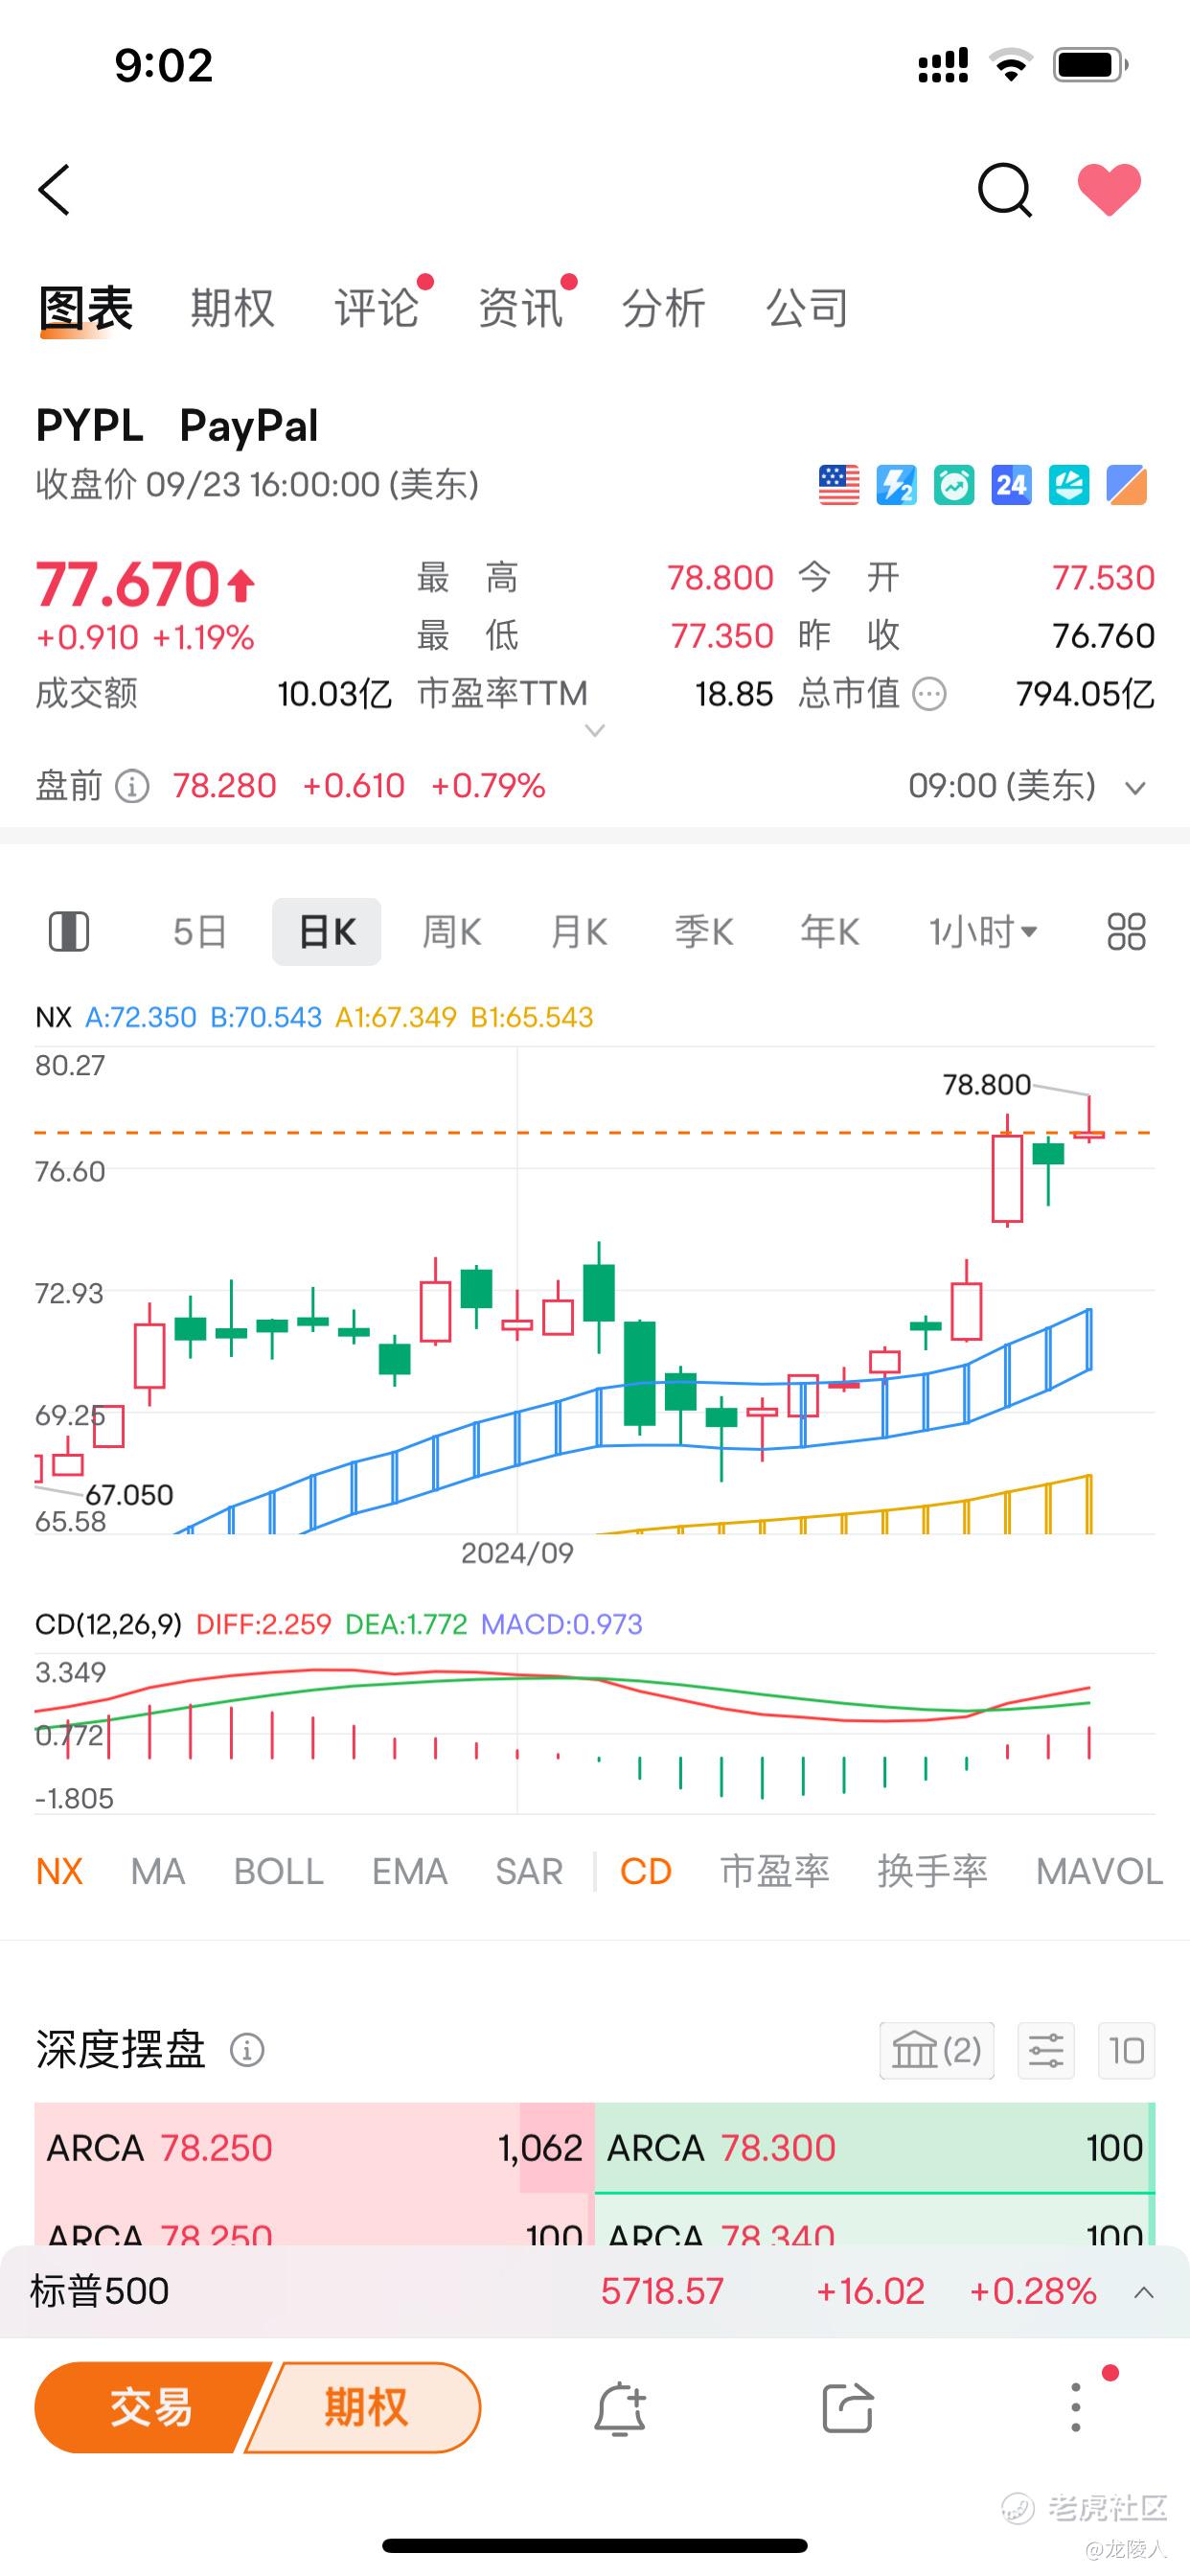Change depth levels 10 button
The width and height of the screenshot is (1190, 2576).
tap(1126, 2051)
